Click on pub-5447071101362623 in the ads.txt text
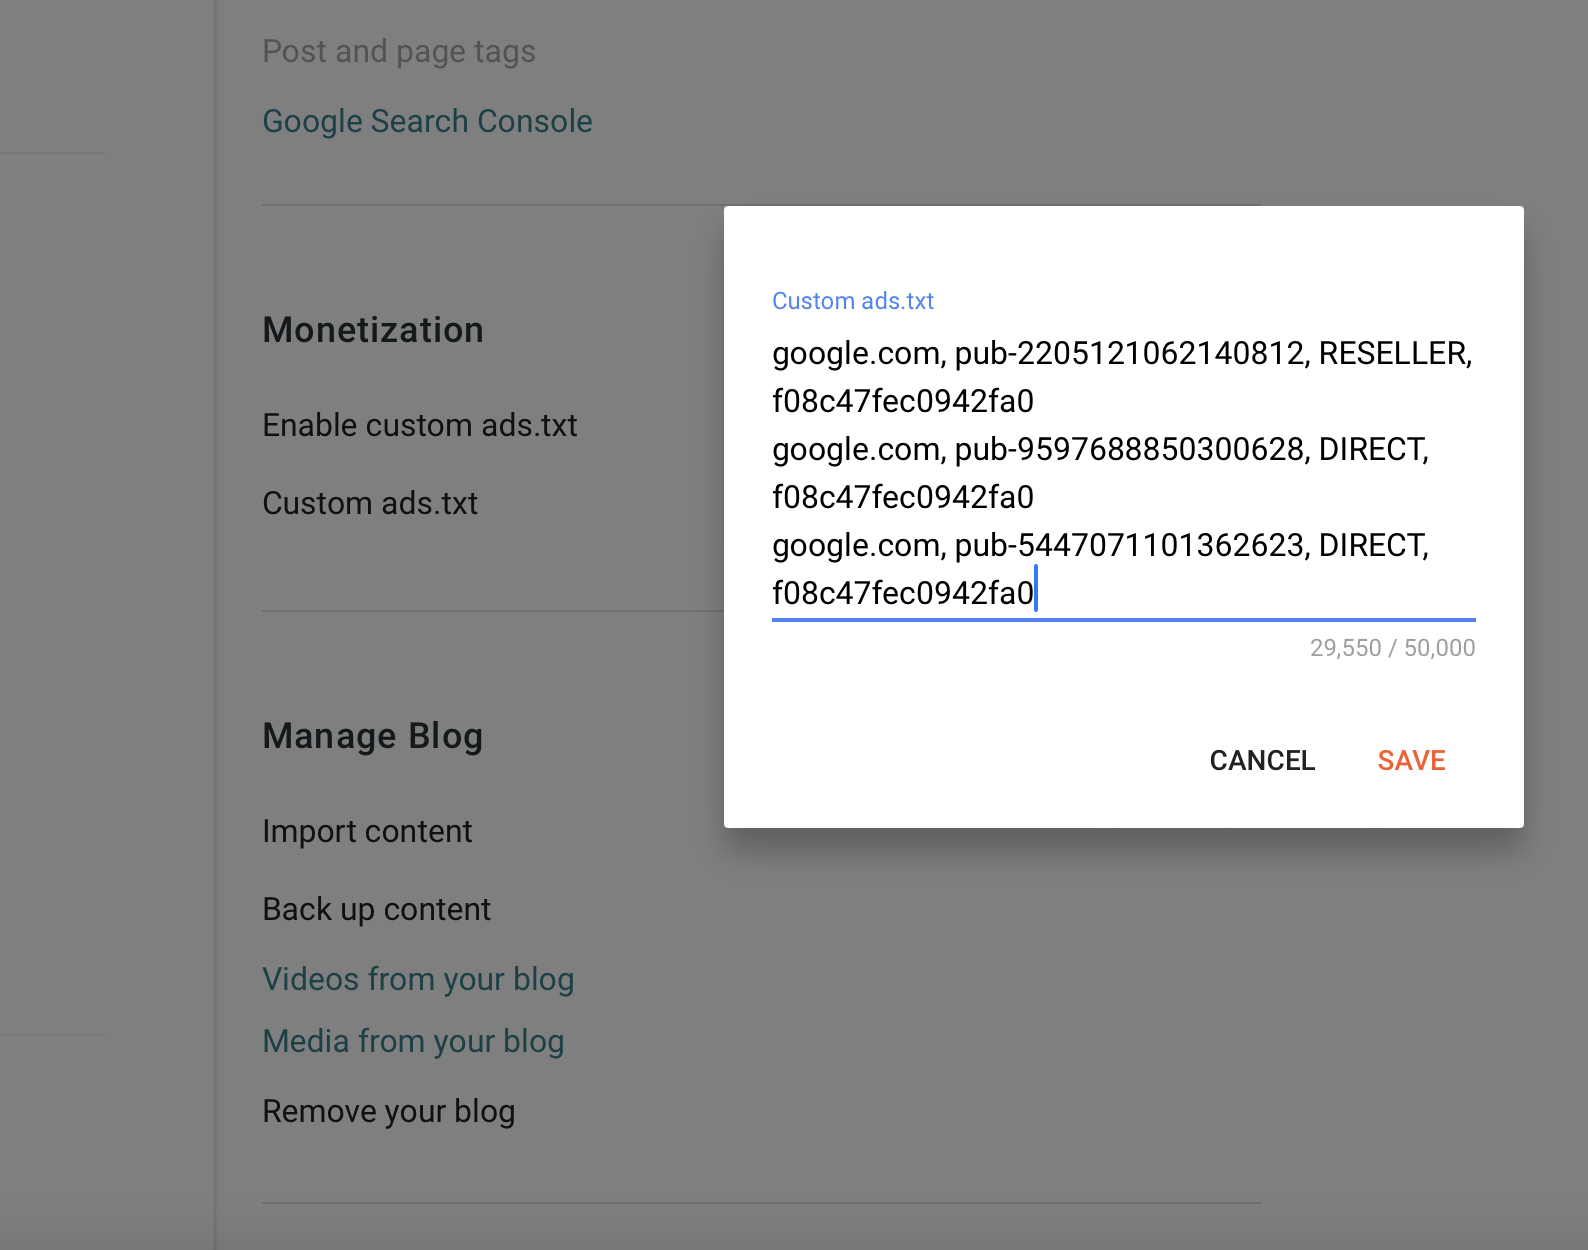The height and width of the screenshot is (1250, 1588). [x=1130, y=545]
